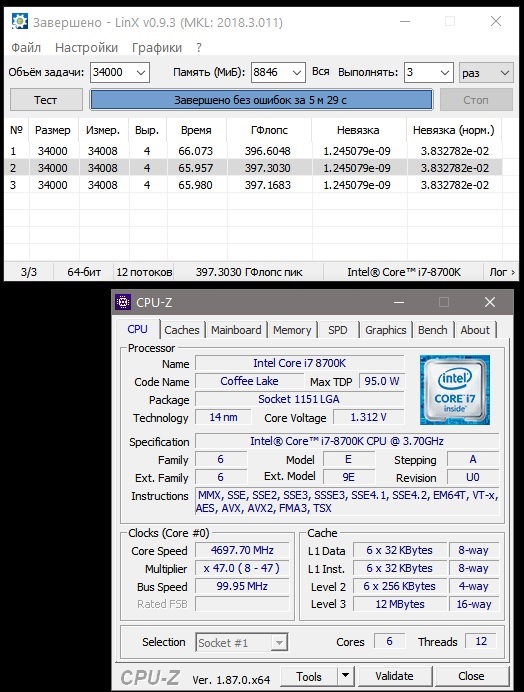This screenshot has width=524, height=692.
Task: Click the Validate button
Action: pyautogui.click(x=394, y=677)
